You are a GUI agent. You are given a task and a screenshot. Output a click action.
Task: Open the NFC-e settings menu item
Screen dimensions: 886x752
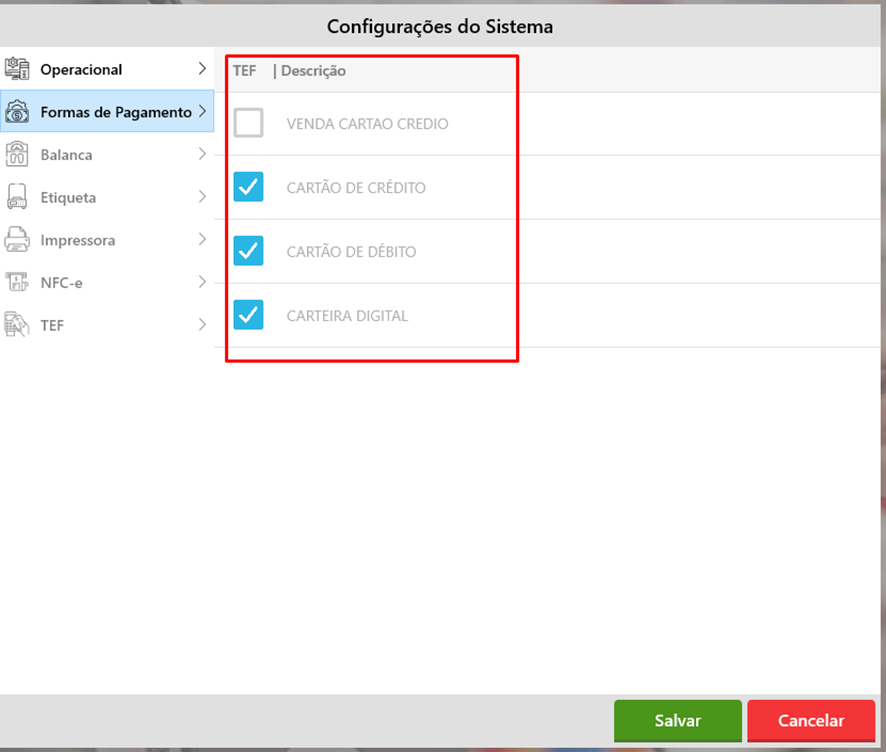coord(62,283)
